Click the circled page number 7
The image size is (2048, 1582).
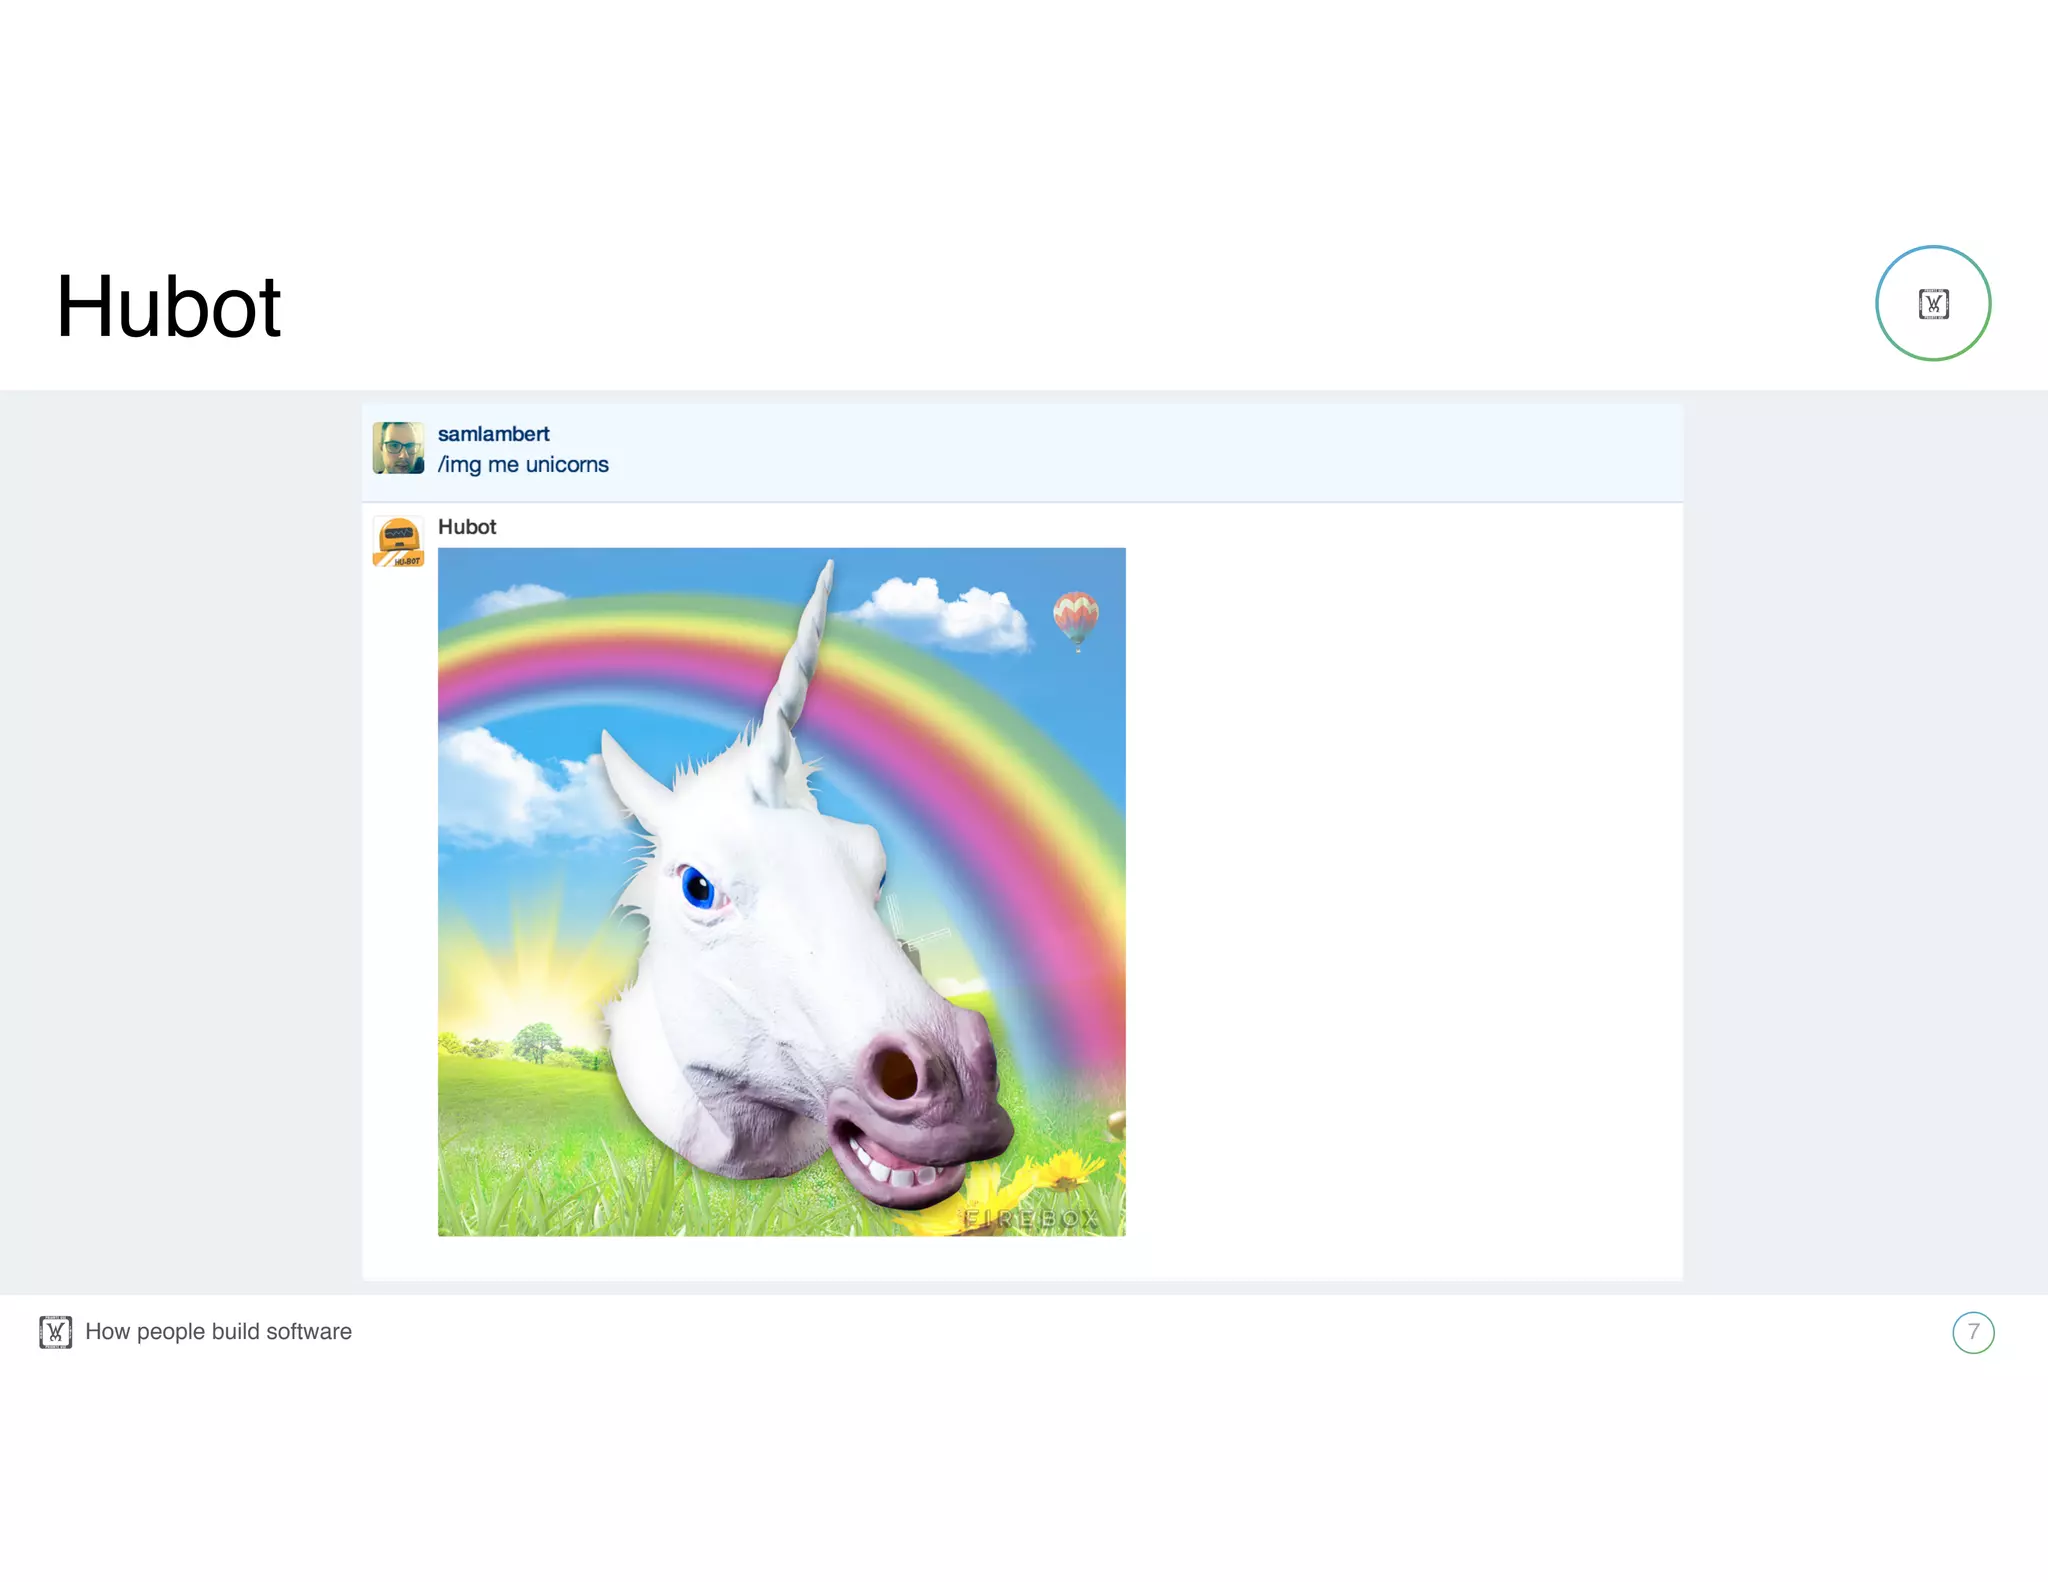pos(1973,1332)
